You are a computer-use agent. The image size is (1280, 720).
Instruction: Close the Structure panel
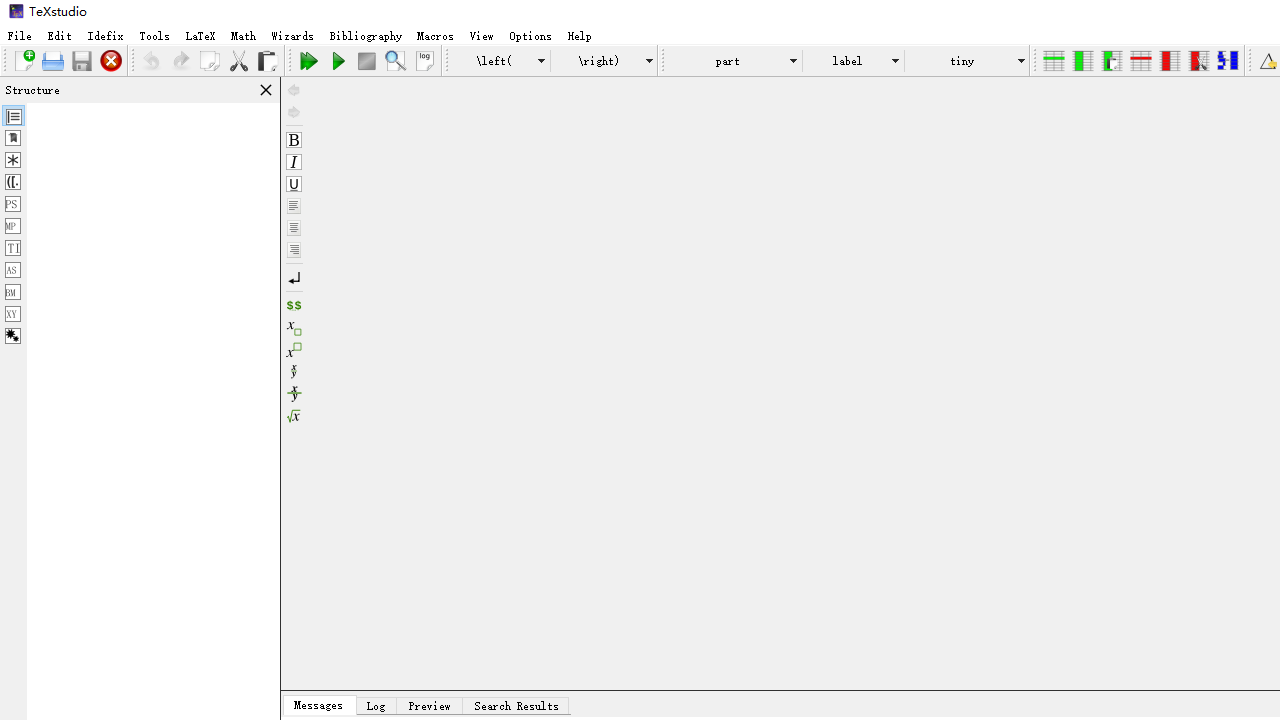tap(265, 90)
